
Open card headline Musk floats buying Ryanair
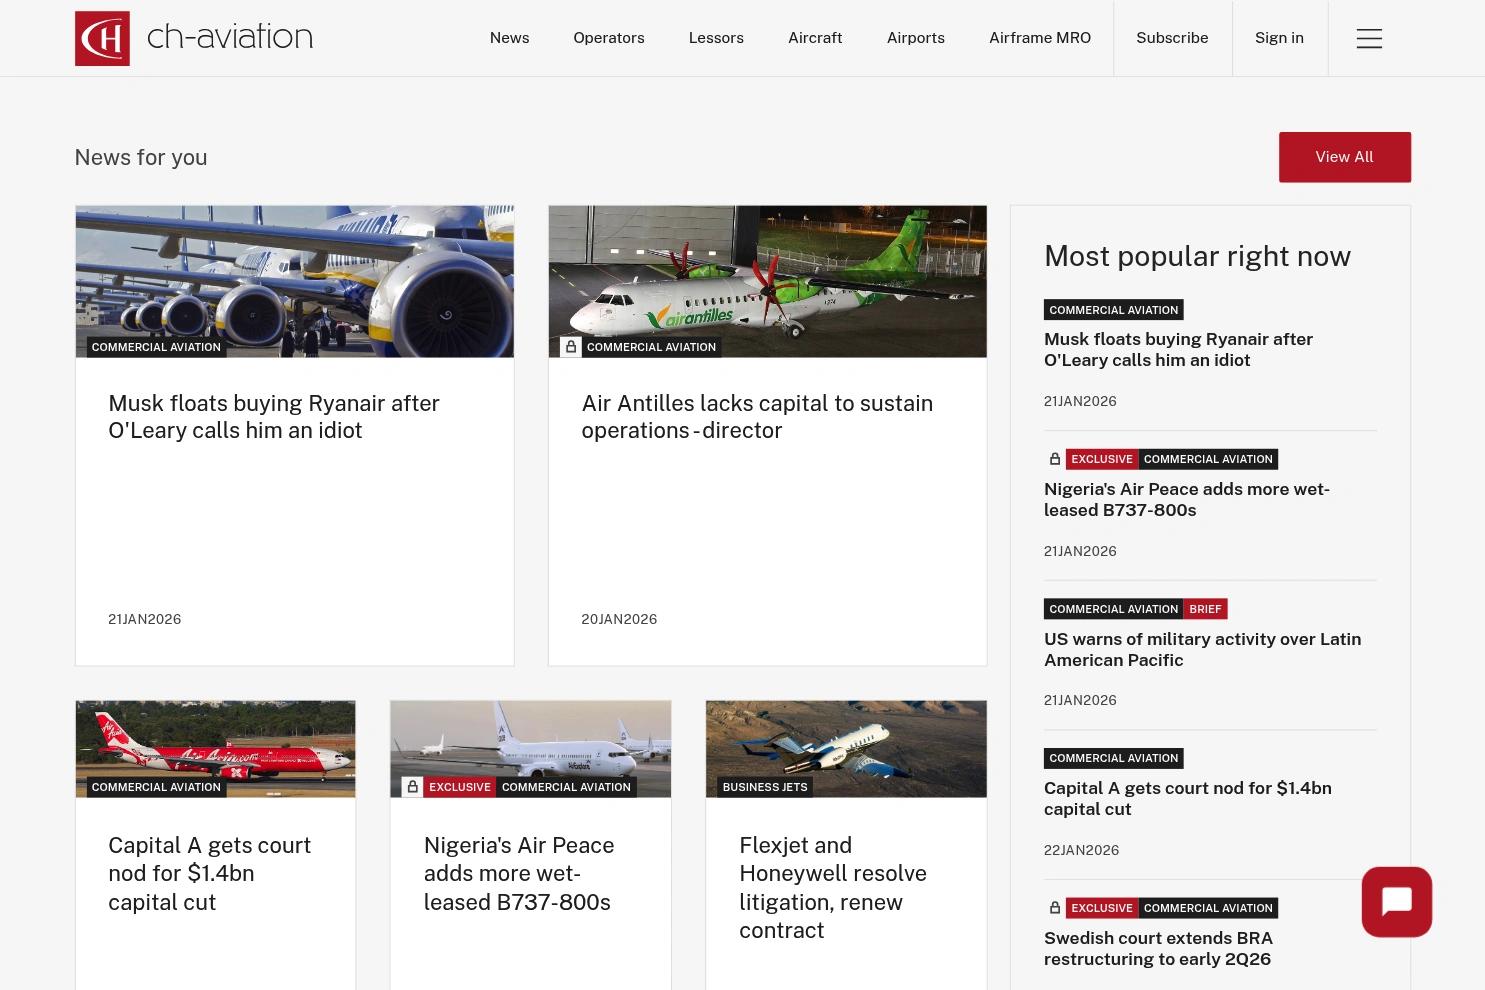click(274, 417)
